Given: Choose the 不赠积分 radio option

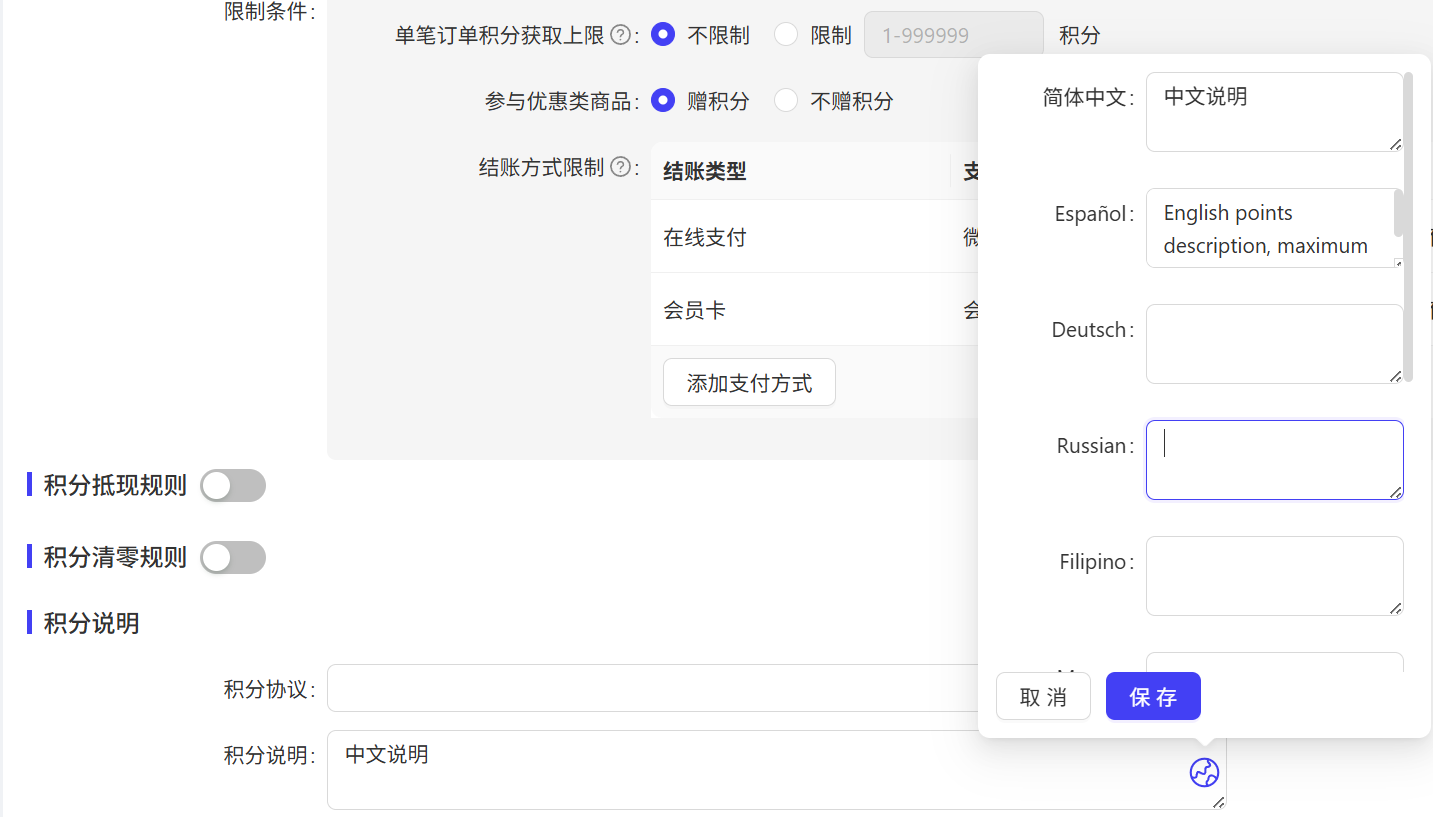Looking at the screenshot, I should [786, 101].
